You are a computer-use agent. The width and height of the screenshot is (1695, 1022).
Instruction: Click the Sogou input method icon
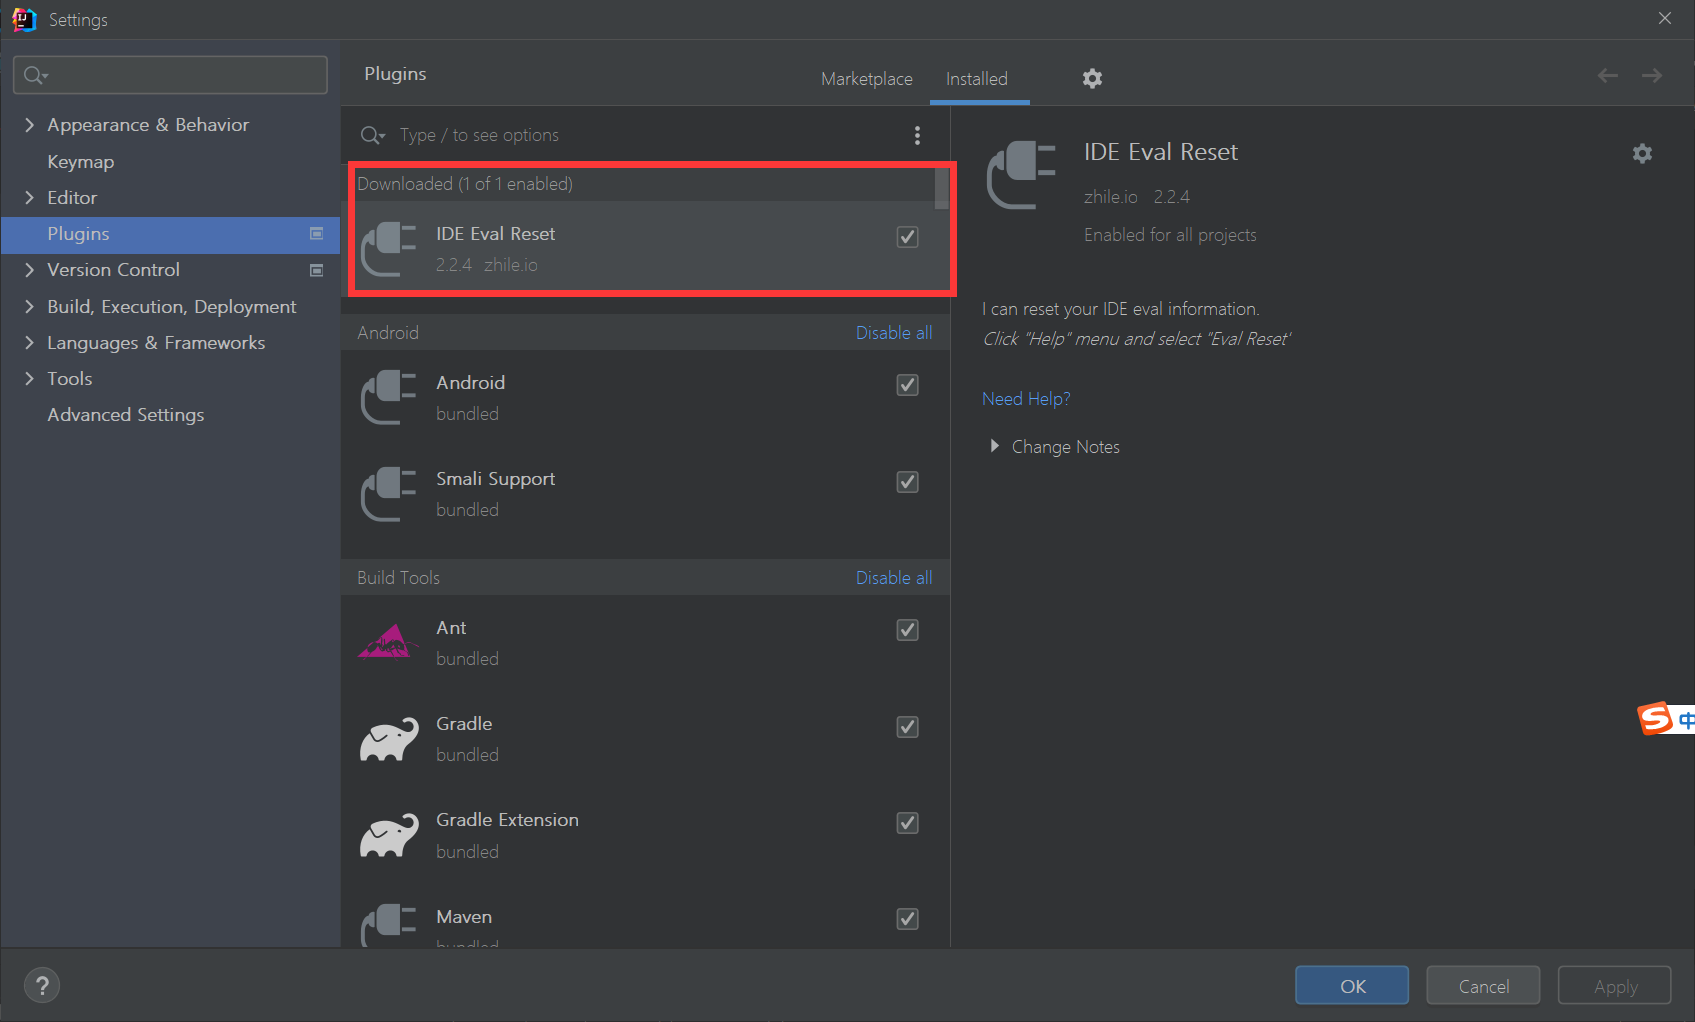click(1656, 718)
